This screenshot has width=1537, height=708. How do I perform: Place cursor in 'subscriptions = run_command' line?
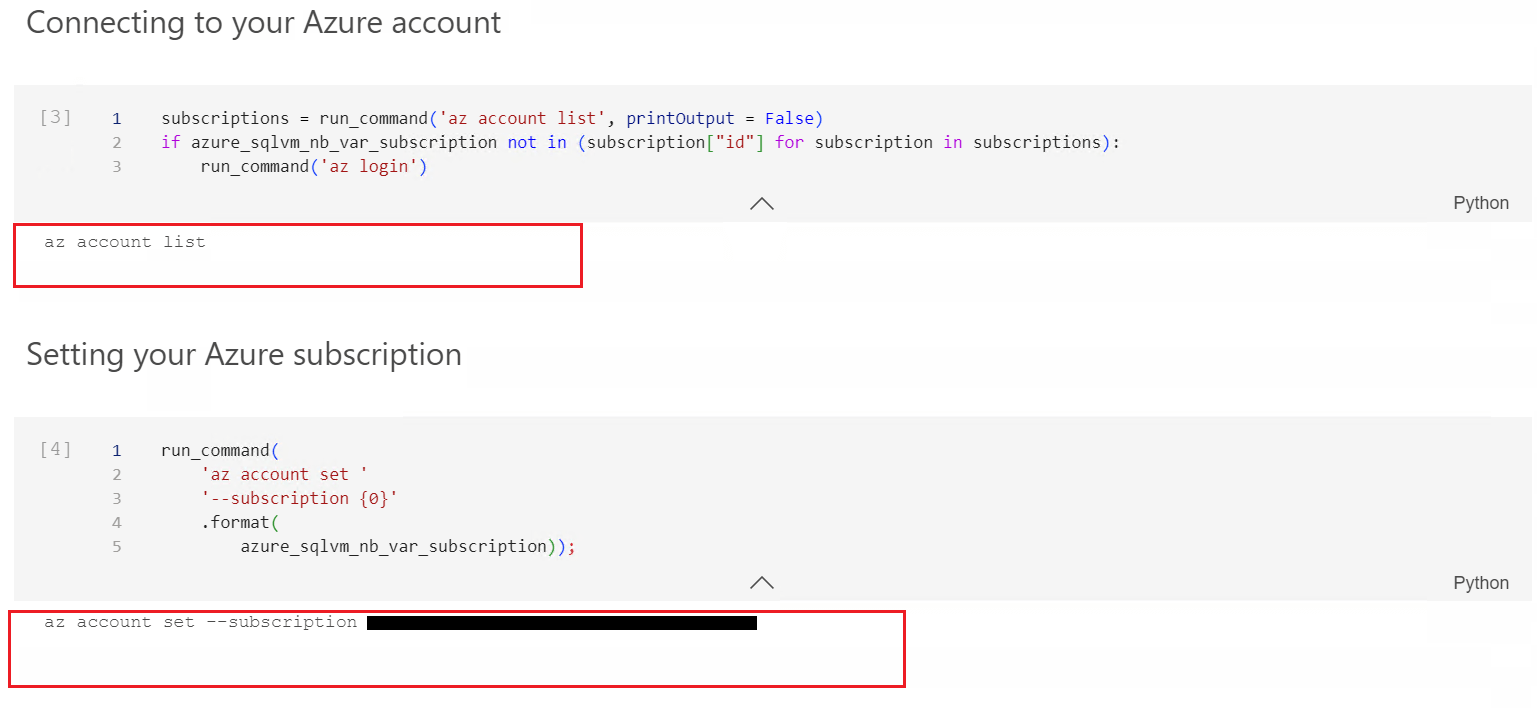pyautogui.click(x=491, y=118)
